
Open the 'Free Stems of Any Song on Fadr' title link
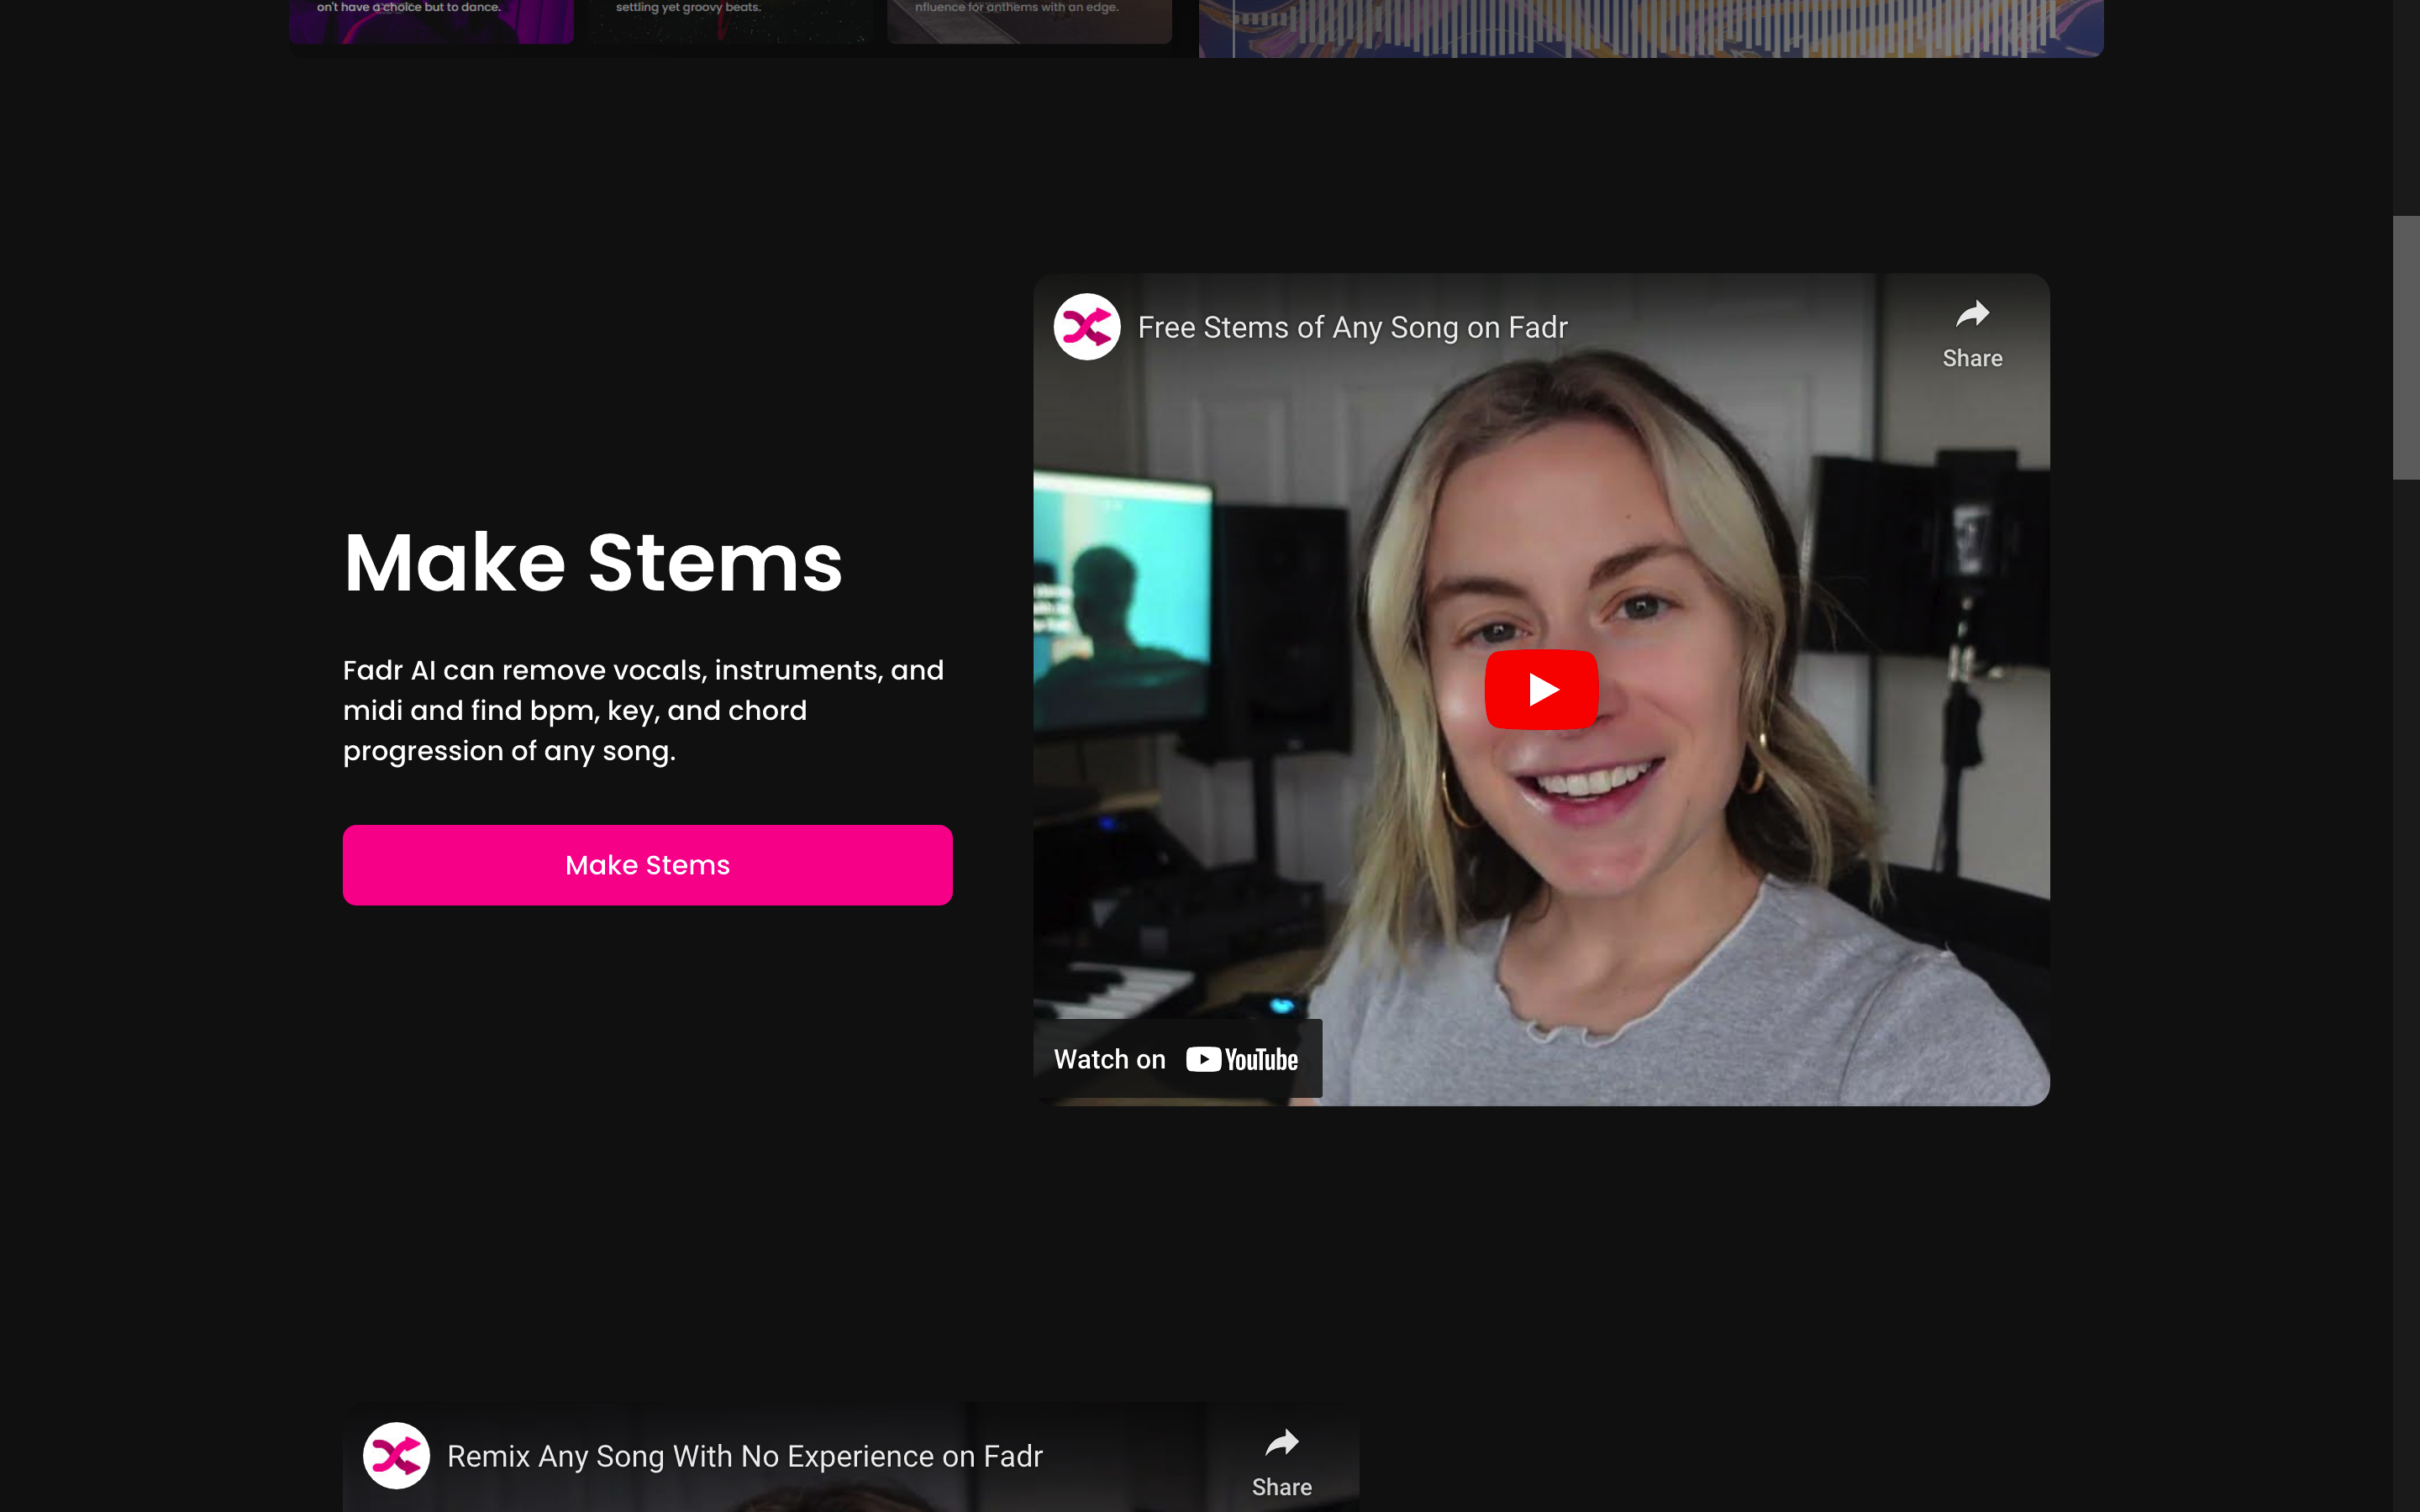[1352, 327]
